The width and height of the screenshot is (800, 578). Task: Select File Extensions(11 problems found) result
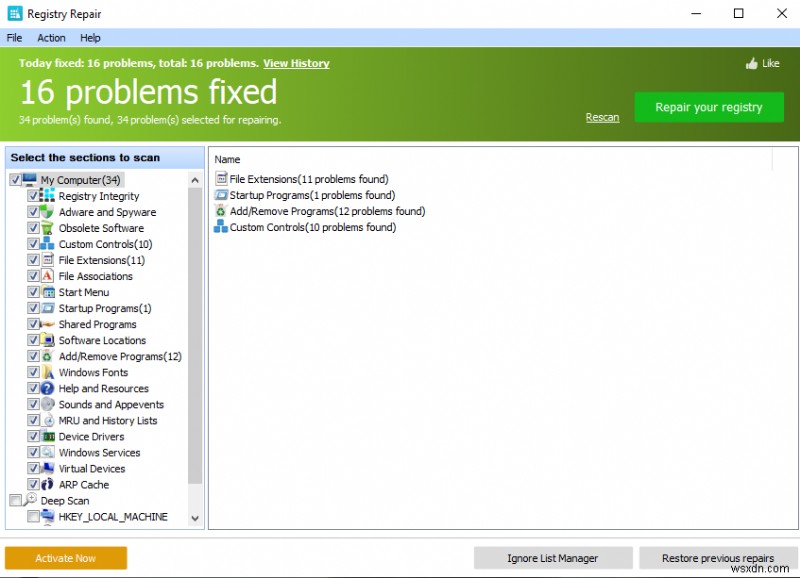pyautogui.click(x=309, y=179)
